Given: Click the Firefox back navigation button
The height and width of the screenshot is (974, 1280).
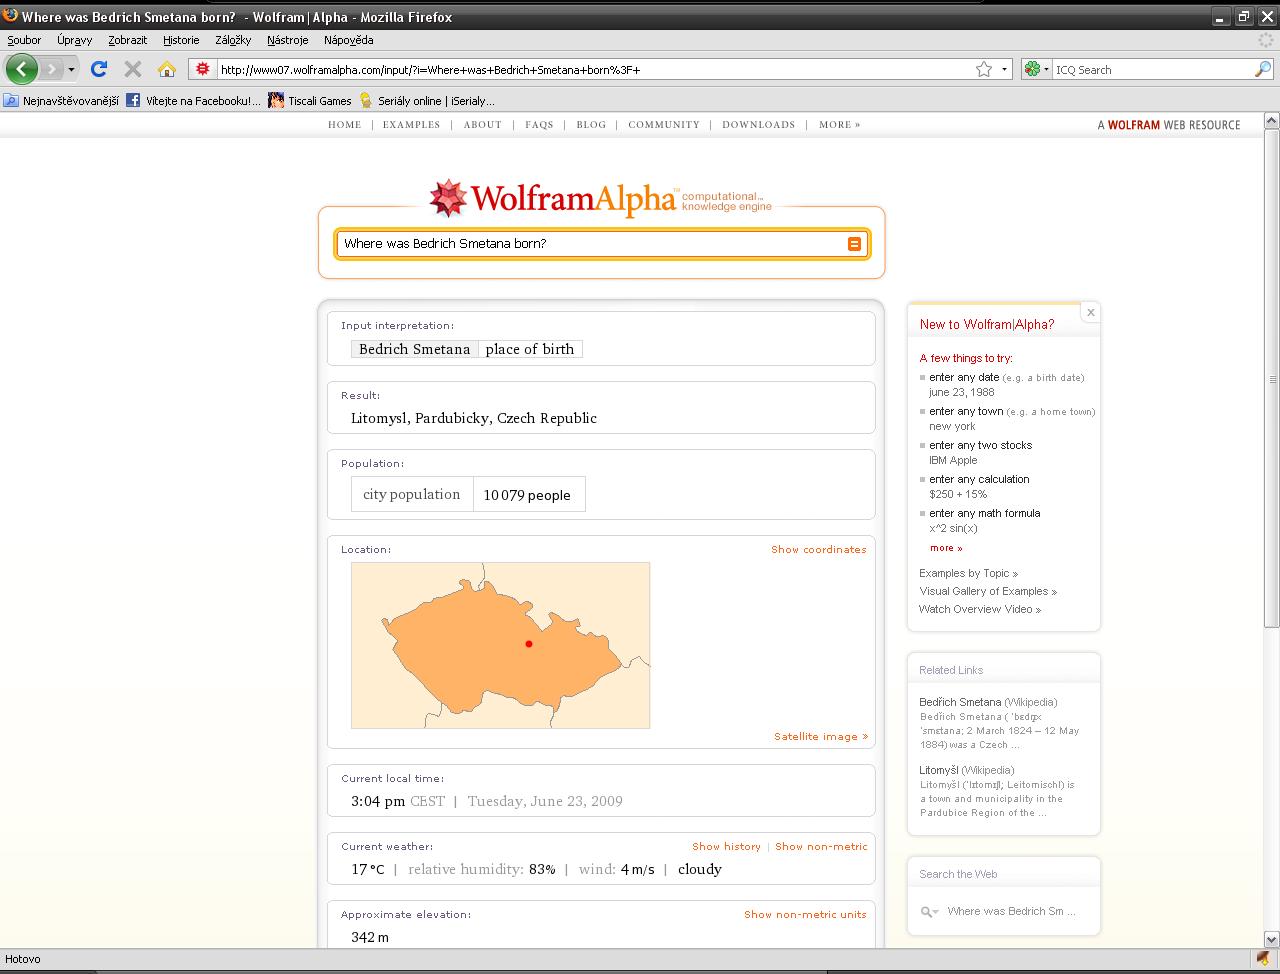Looking at the screenshot, I should (21, 69).
